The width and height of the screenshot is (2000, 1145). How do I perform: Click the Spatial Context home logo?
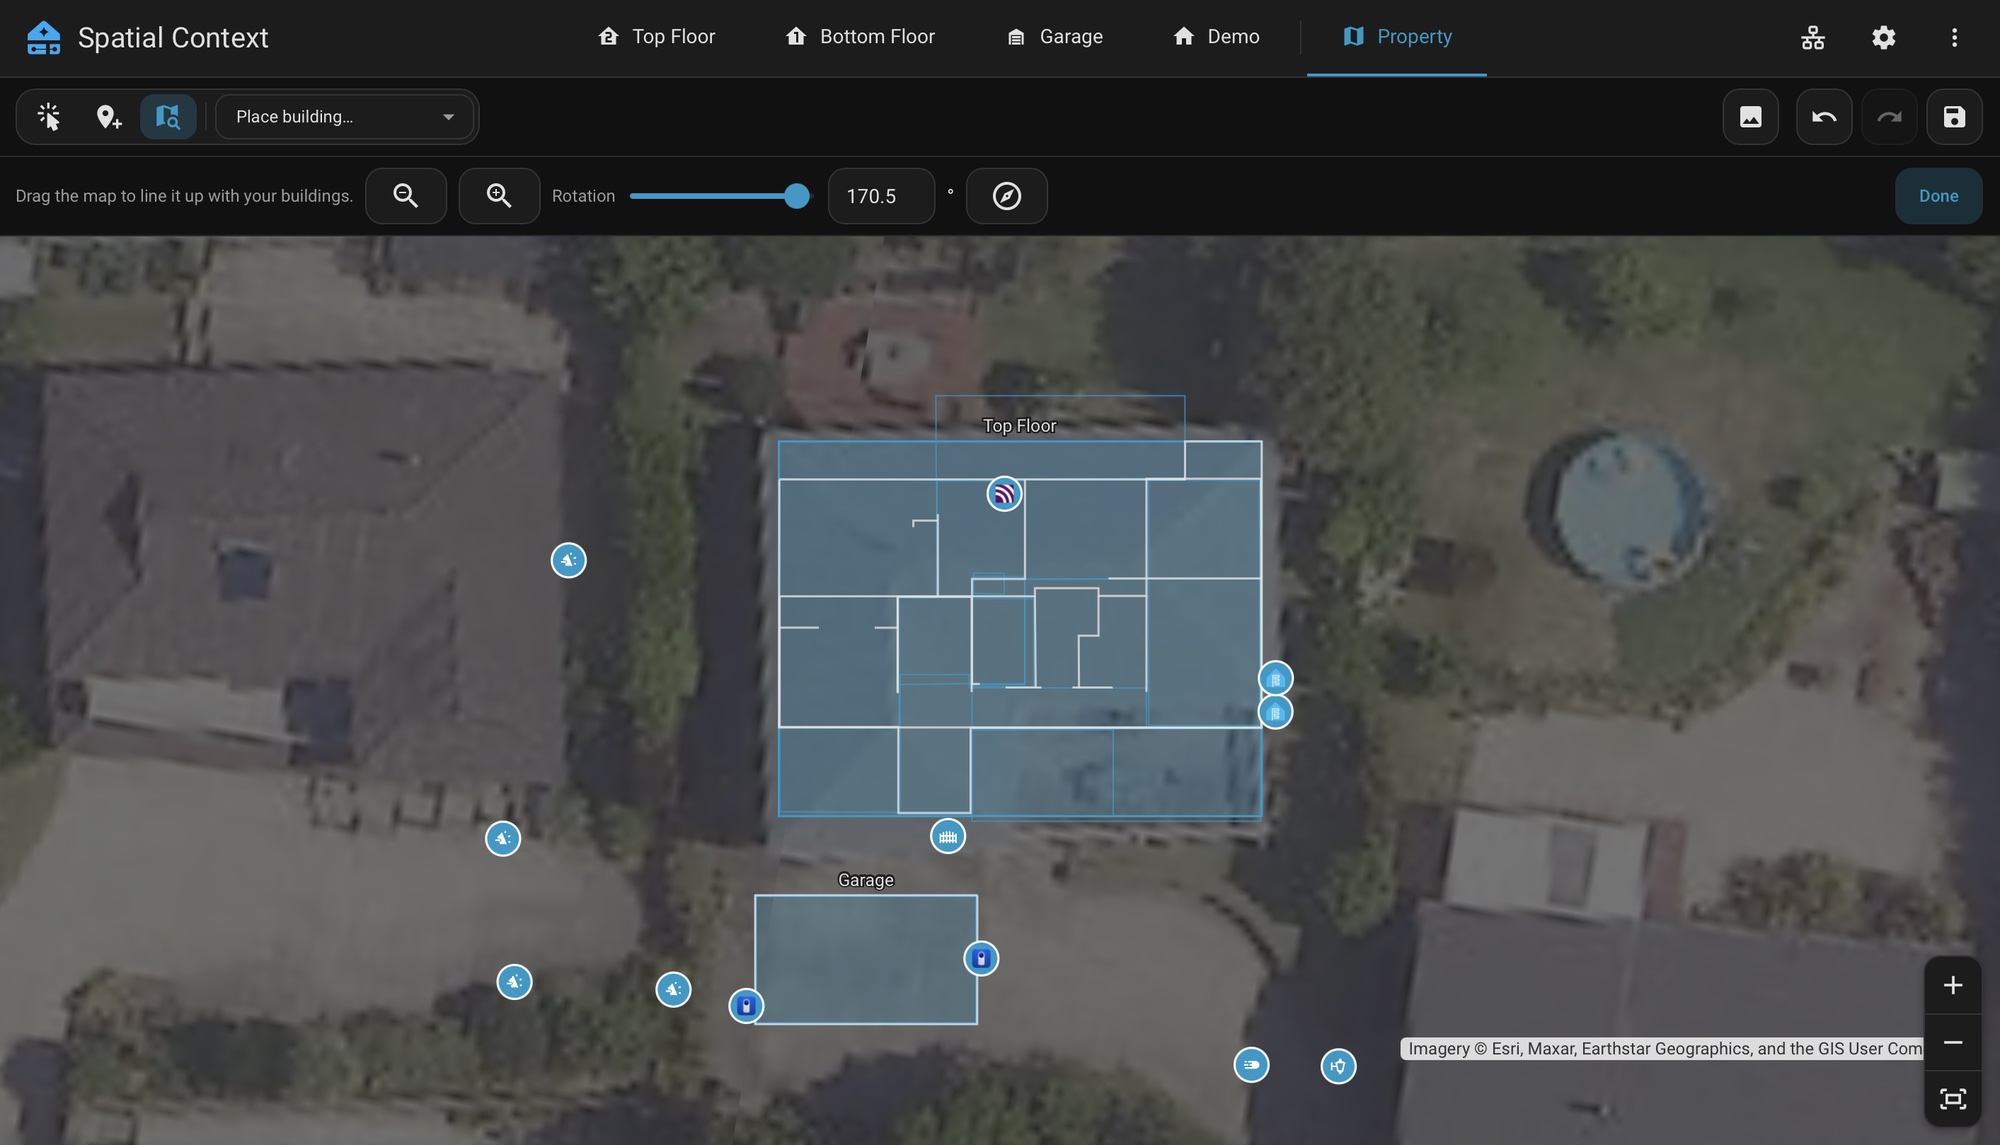pyautogui.click(x=43, y=38)
